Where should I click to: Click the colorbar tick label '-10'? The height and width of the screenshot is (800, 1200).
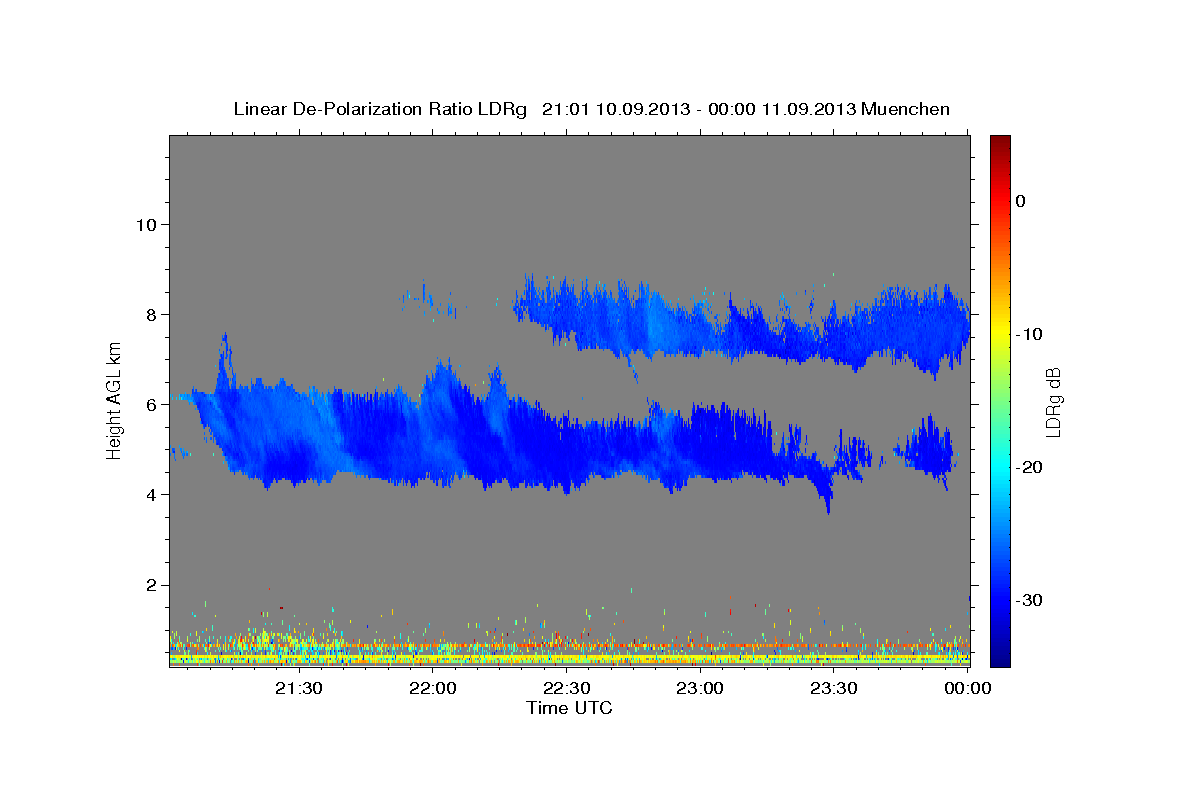pos(1029,334)
